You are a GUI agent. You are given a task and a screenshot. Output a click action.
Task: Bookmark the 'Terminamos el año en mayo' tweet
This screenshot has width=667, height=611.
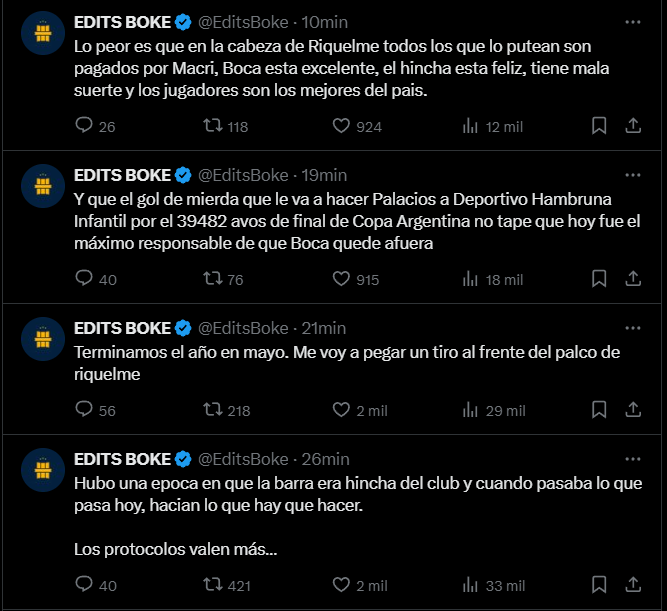coord(599,410)
